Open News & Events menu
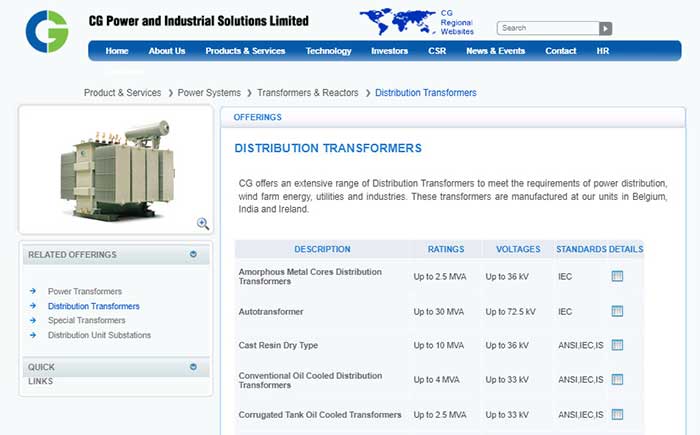700x435 pixels. click(x=496, y=51)
